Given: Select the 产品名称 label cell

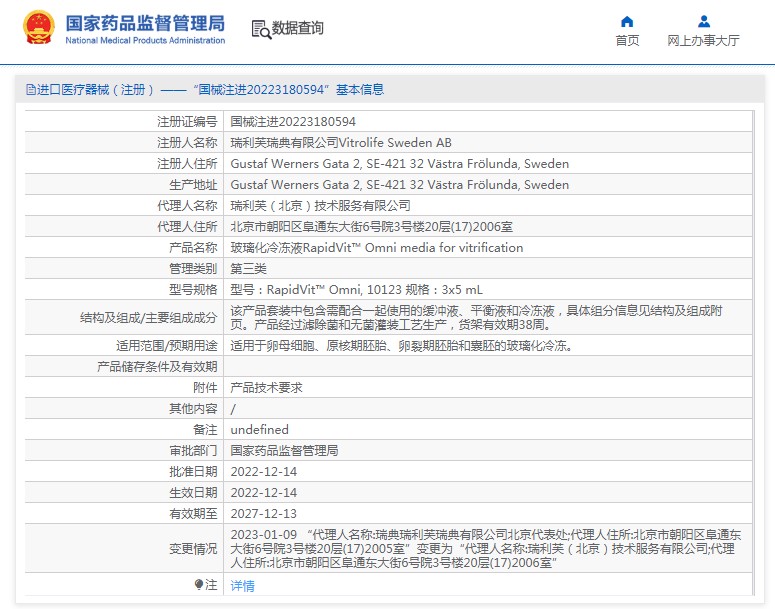Looking at the screenshot, I should pos(124,248).
